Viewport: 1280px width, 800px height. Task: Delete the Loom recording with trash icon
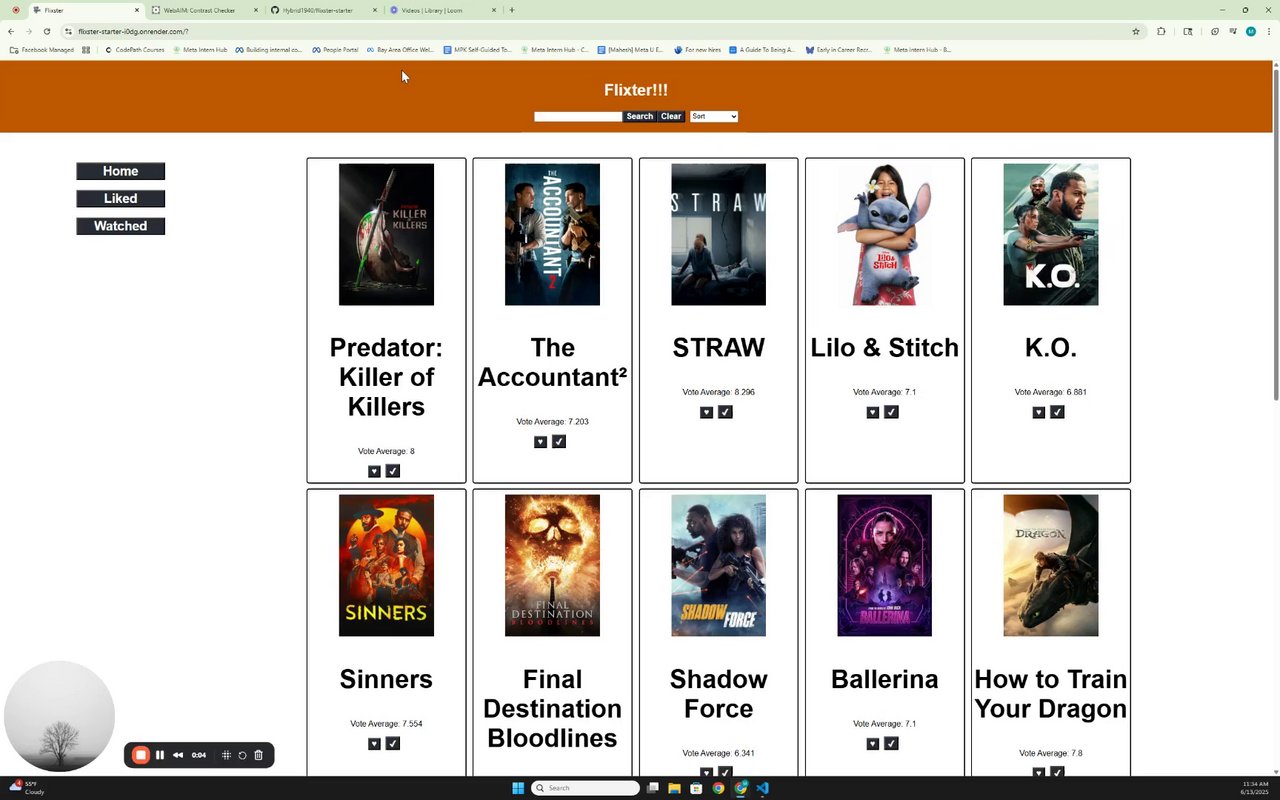[258, 755]
